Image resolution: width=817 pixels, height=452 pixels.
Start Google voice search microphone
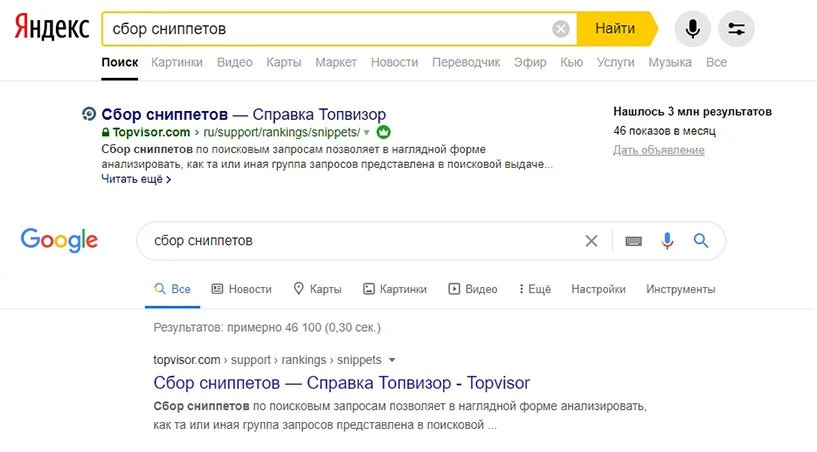tap(667, 241)
